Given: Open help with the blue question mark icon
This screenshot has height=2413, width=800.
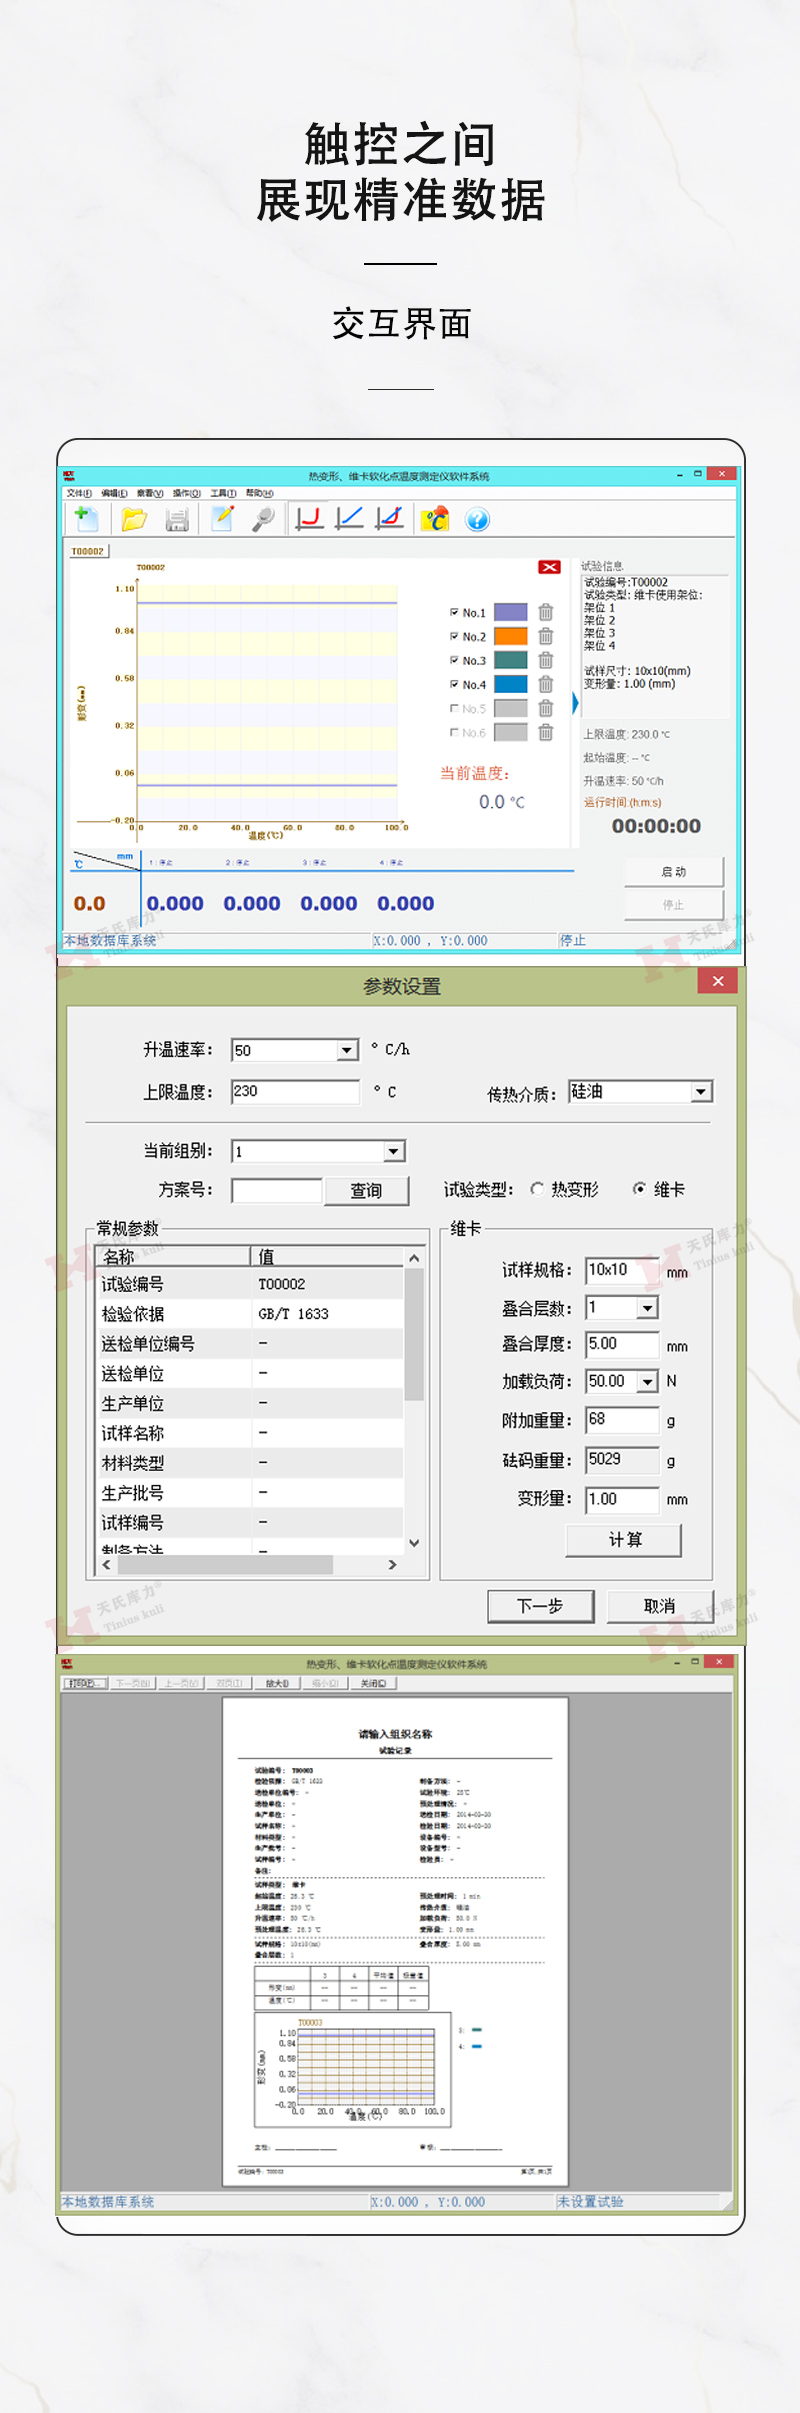Looking at the screenshot, I should [477, 520].
